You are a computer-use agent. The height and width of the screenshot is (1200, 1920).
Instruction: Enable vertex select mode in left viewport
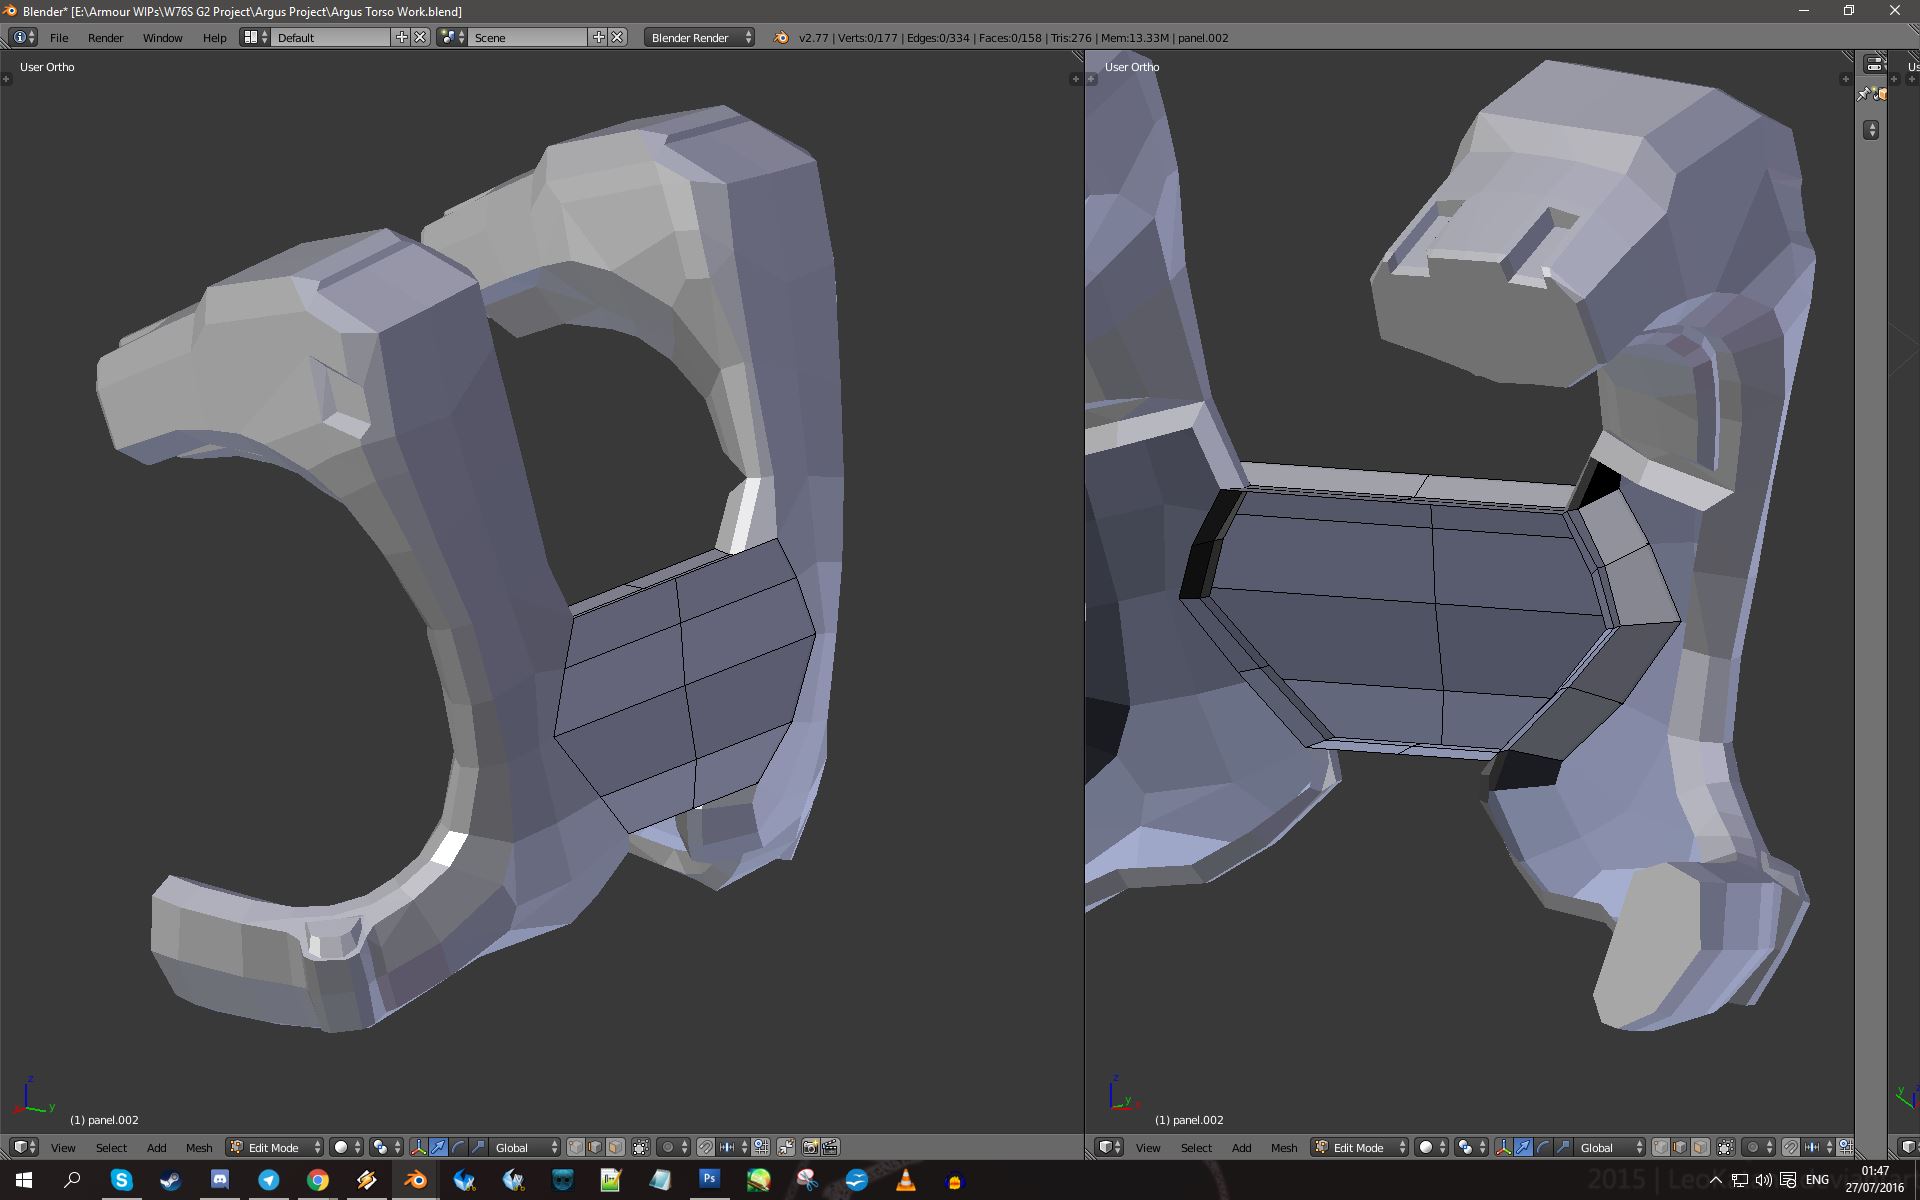coord(576,1147)
